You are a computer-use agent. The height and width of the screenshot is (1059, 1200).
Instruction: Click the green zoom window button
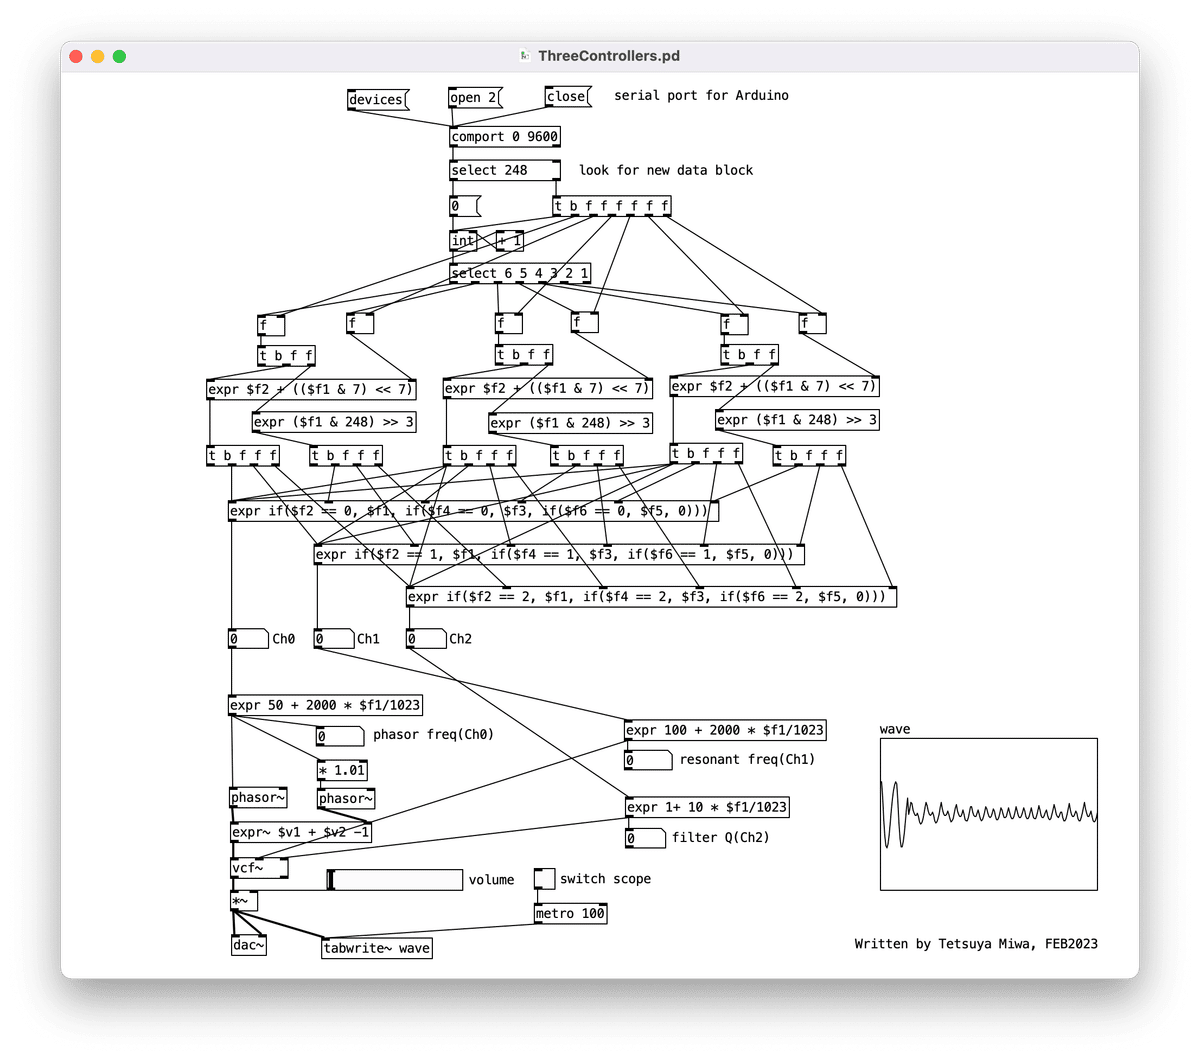coord(119,56)
